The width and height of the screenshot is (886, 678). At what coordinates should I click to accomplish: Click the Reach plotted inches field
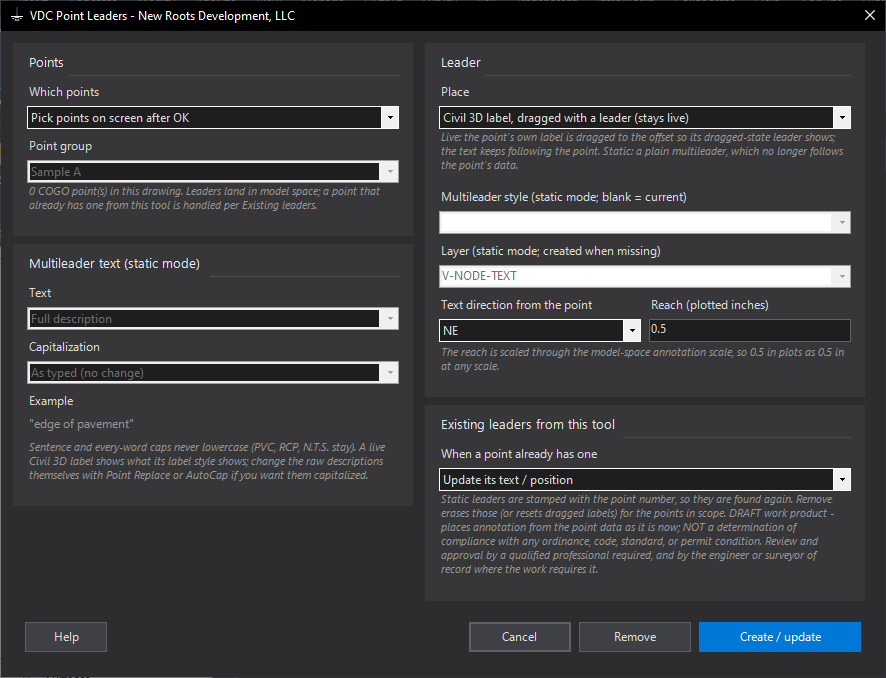[750, 330]
